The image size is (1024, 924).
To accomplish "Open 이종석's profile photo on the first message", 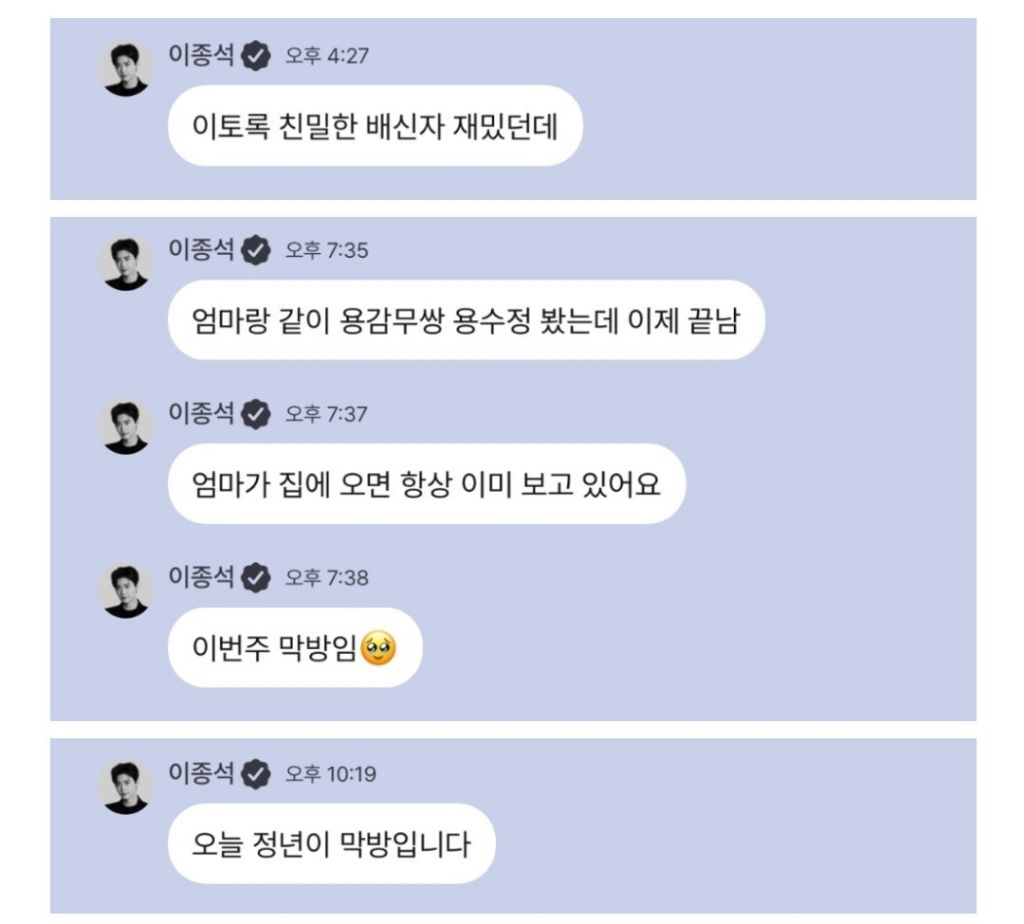I will coord(124,66).
